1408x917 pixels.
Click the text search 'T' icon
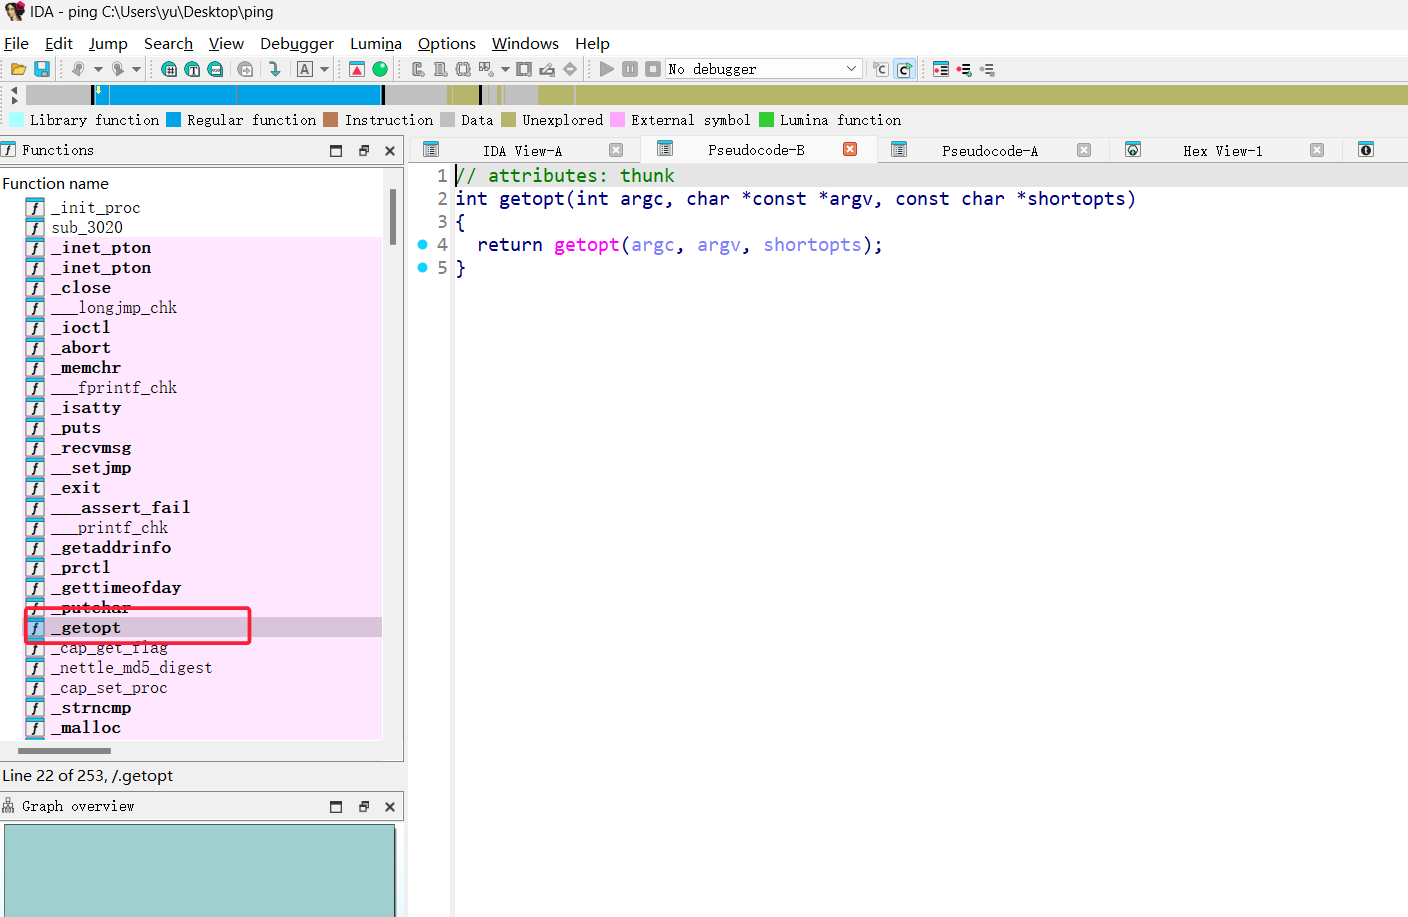click(x=192, y=69)
